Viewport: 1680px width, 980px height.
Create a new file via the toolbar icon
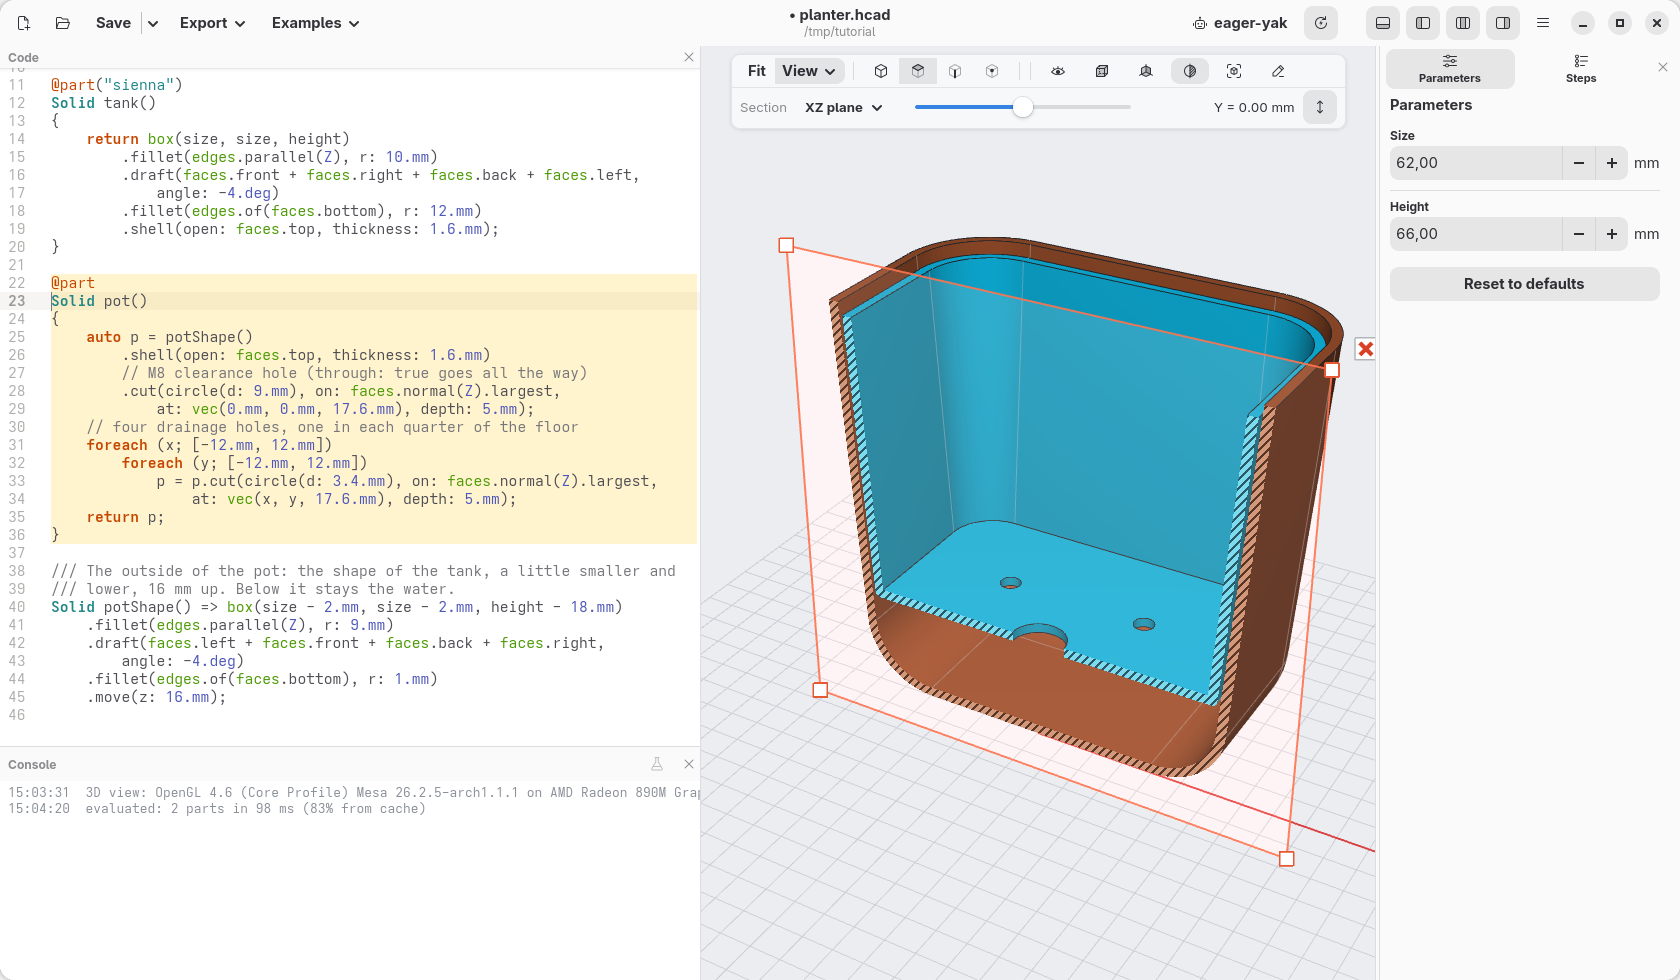(x=24, y=23)
